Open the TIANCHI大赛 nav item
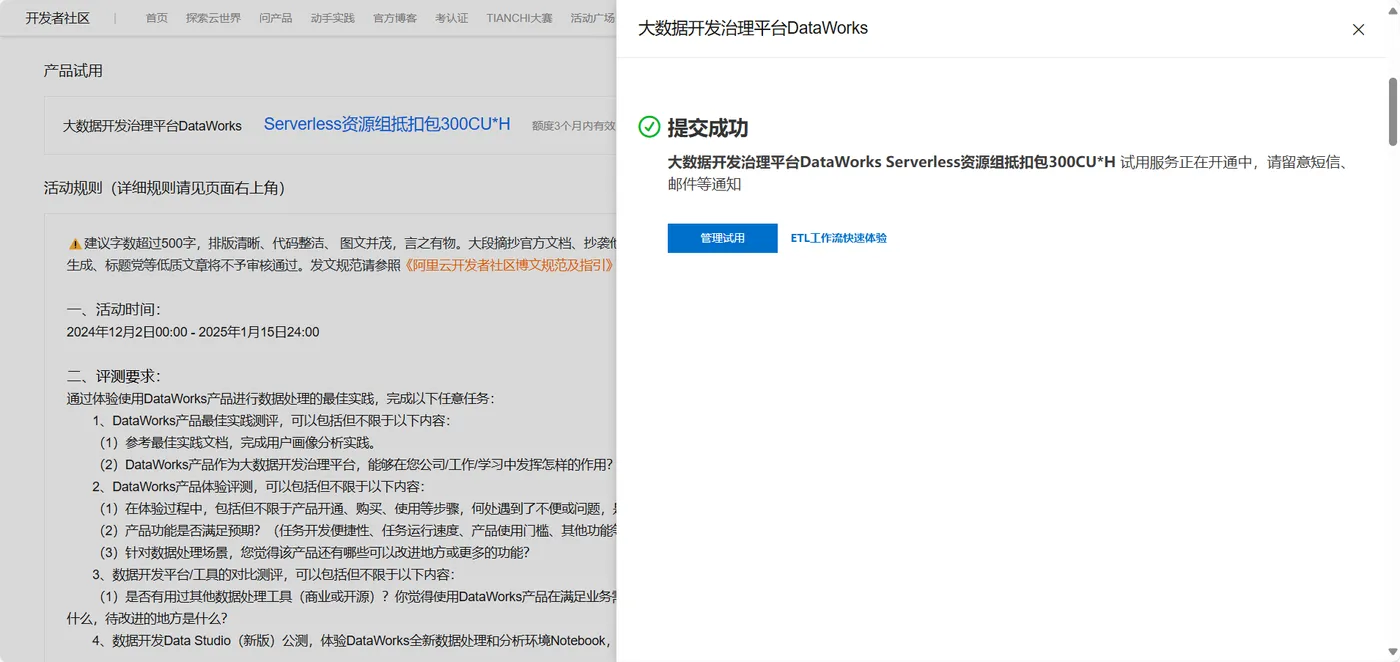This screenshot has width=1400, height=662. pyautogui.click(x=519, y=18)
